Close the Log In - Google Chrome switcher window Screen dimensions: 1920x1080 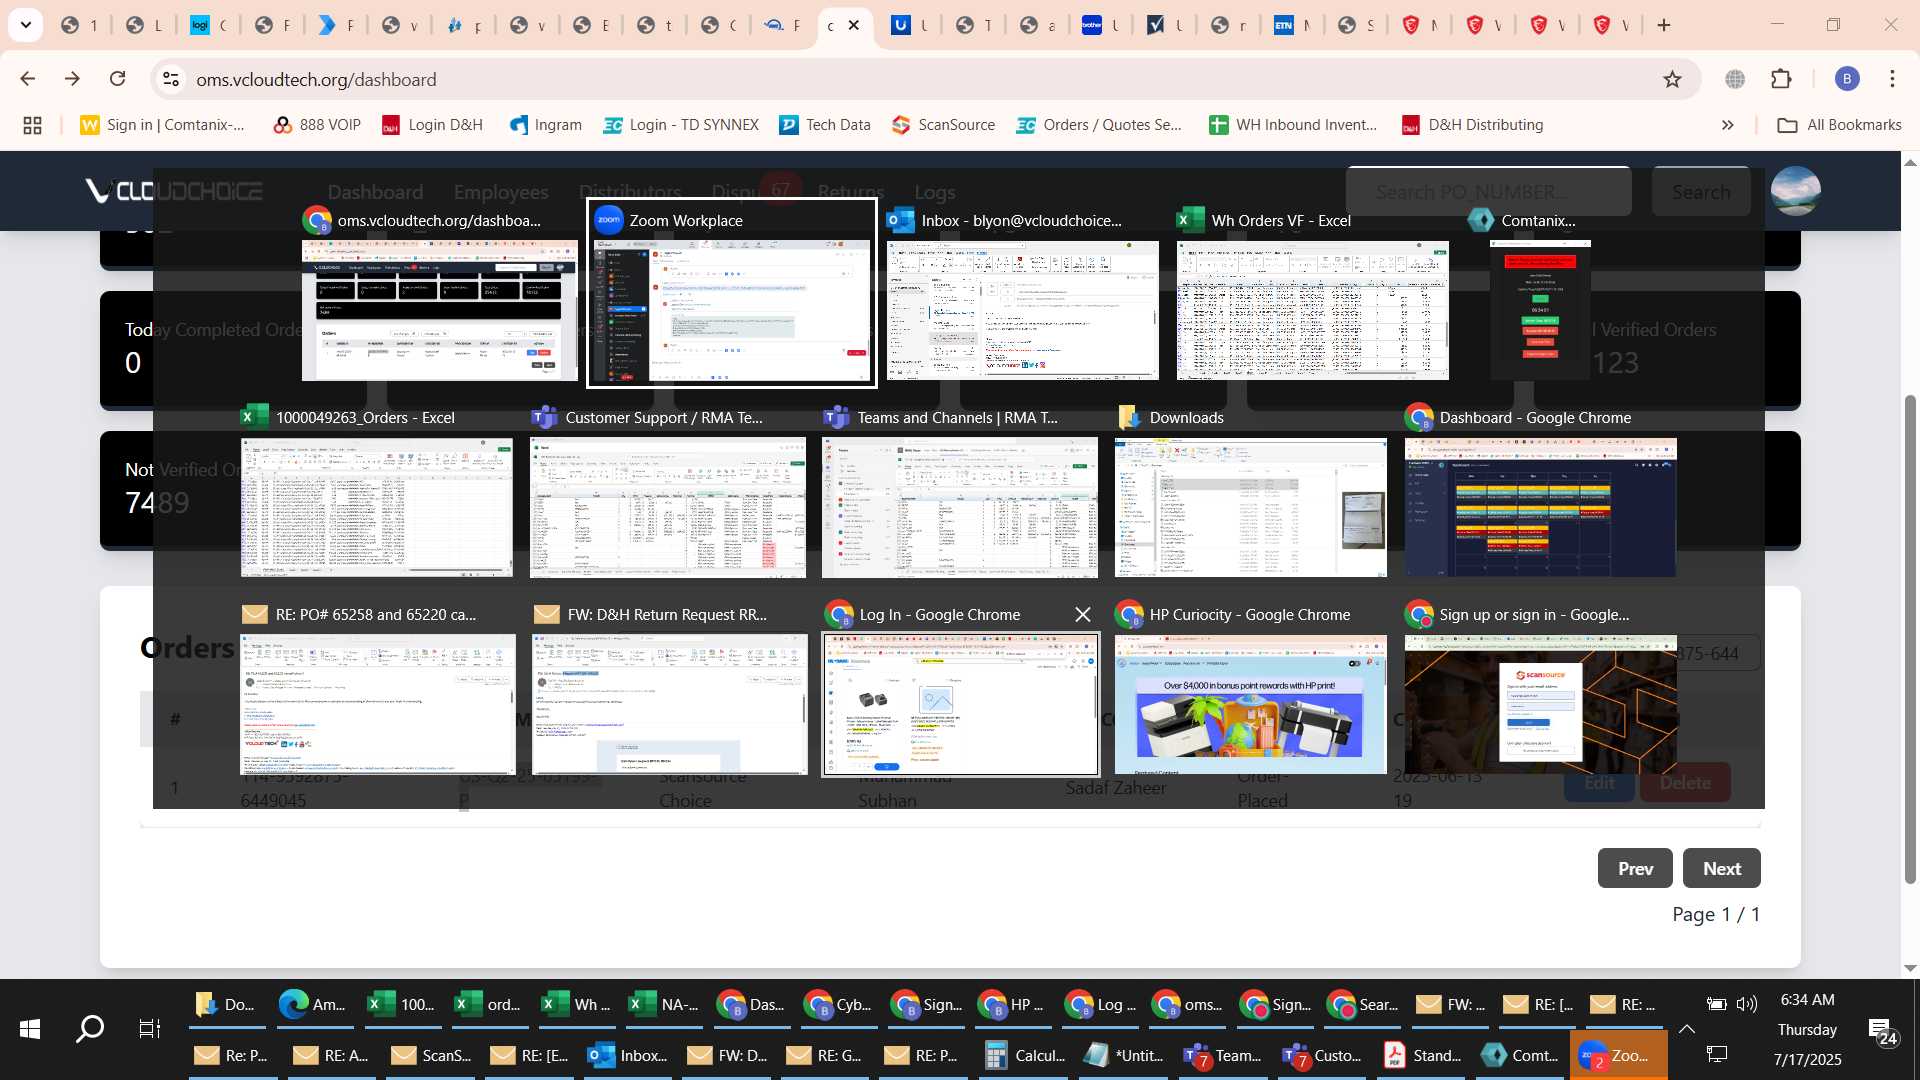tap(1083, 615)
